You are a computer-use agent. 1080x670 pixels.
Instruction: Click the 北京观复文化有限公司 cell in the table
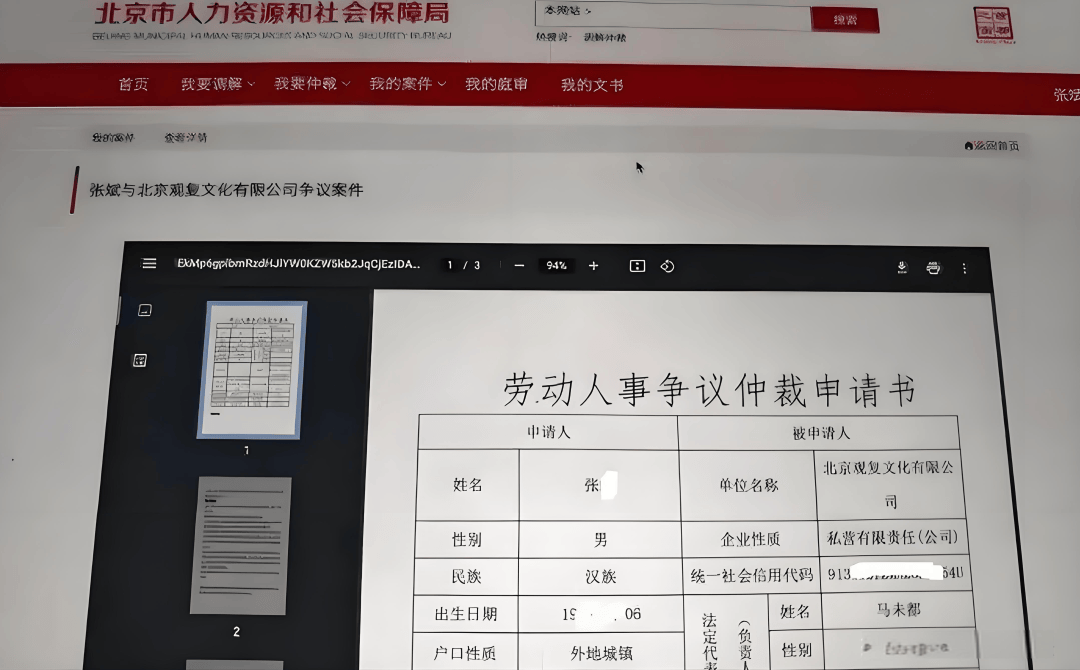point(889,484)
